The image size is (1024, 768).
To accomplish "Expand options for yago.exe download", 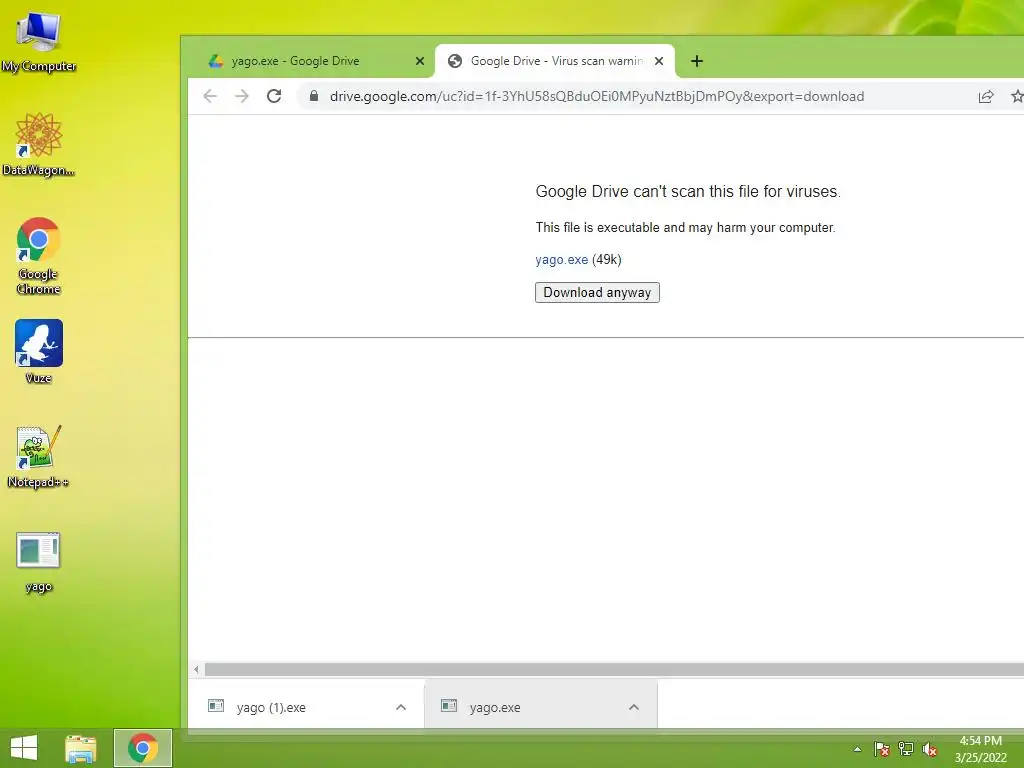I will (633, 707).
